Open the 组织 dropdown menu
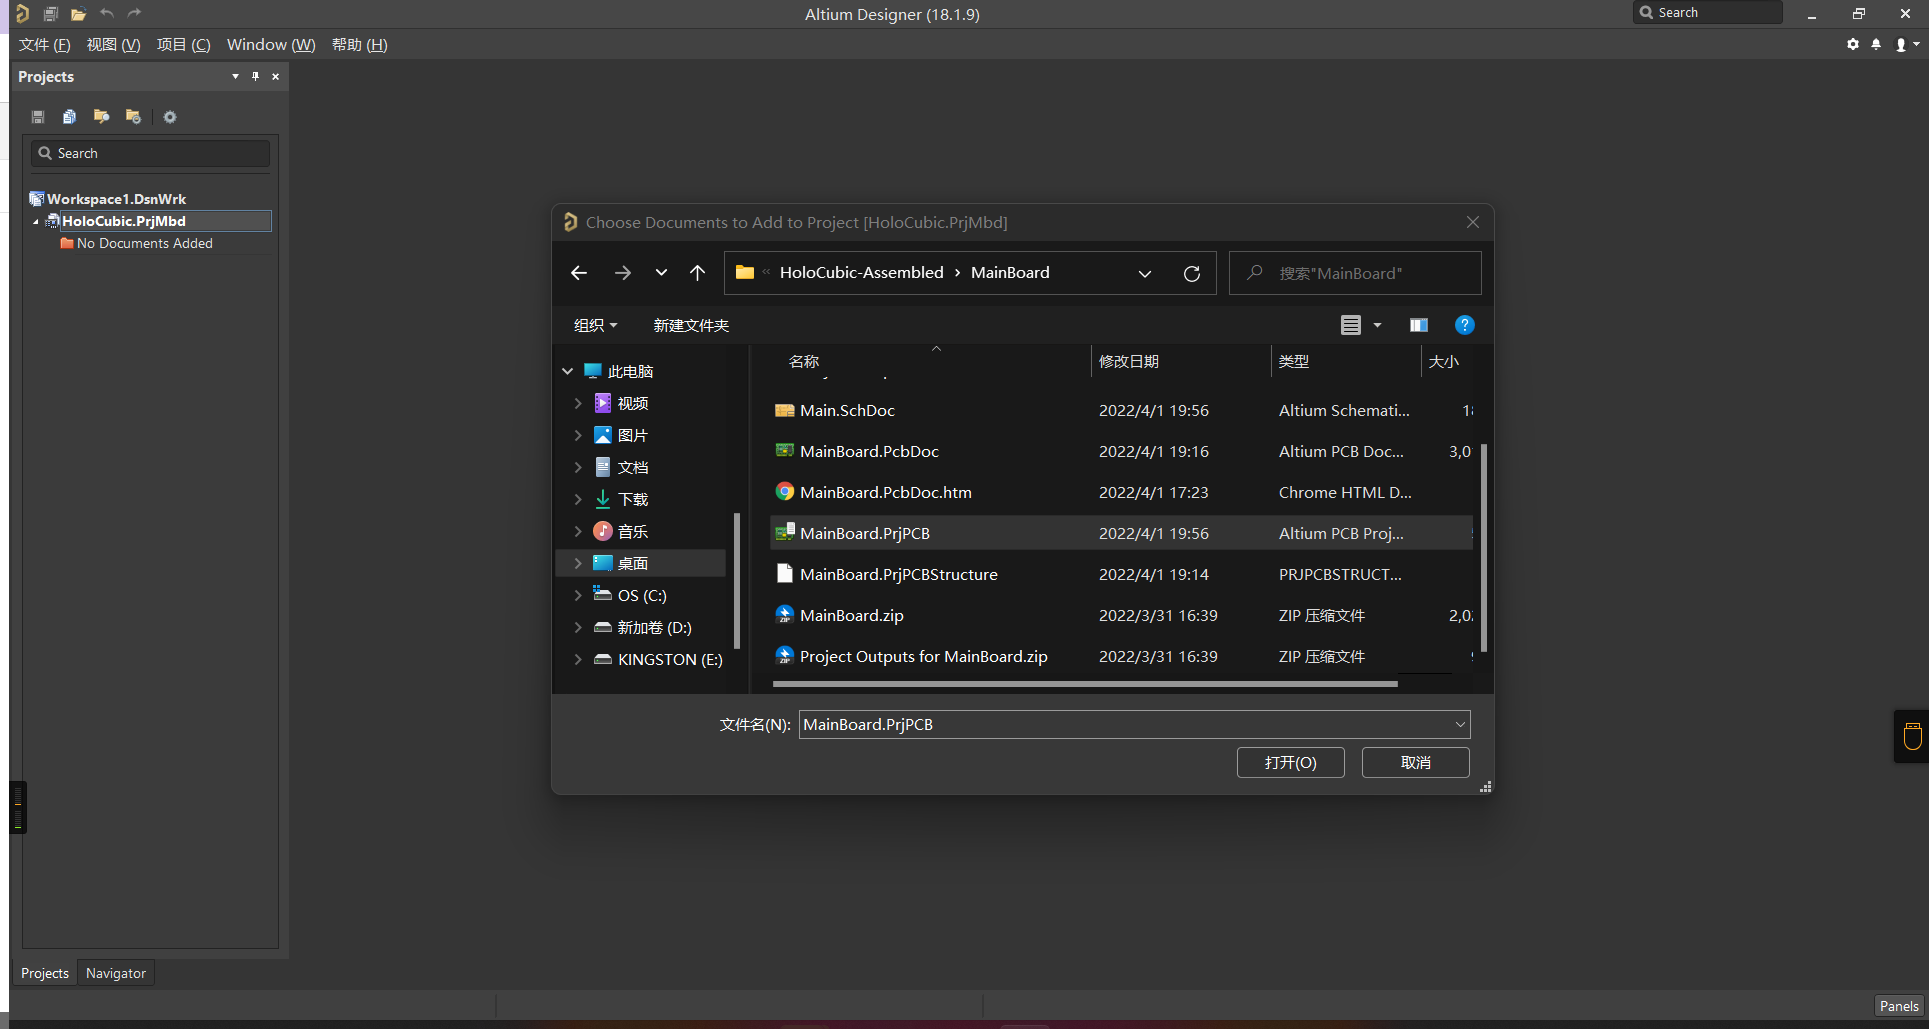Screen dimensions: 1929x1029 tap(596, 325)
